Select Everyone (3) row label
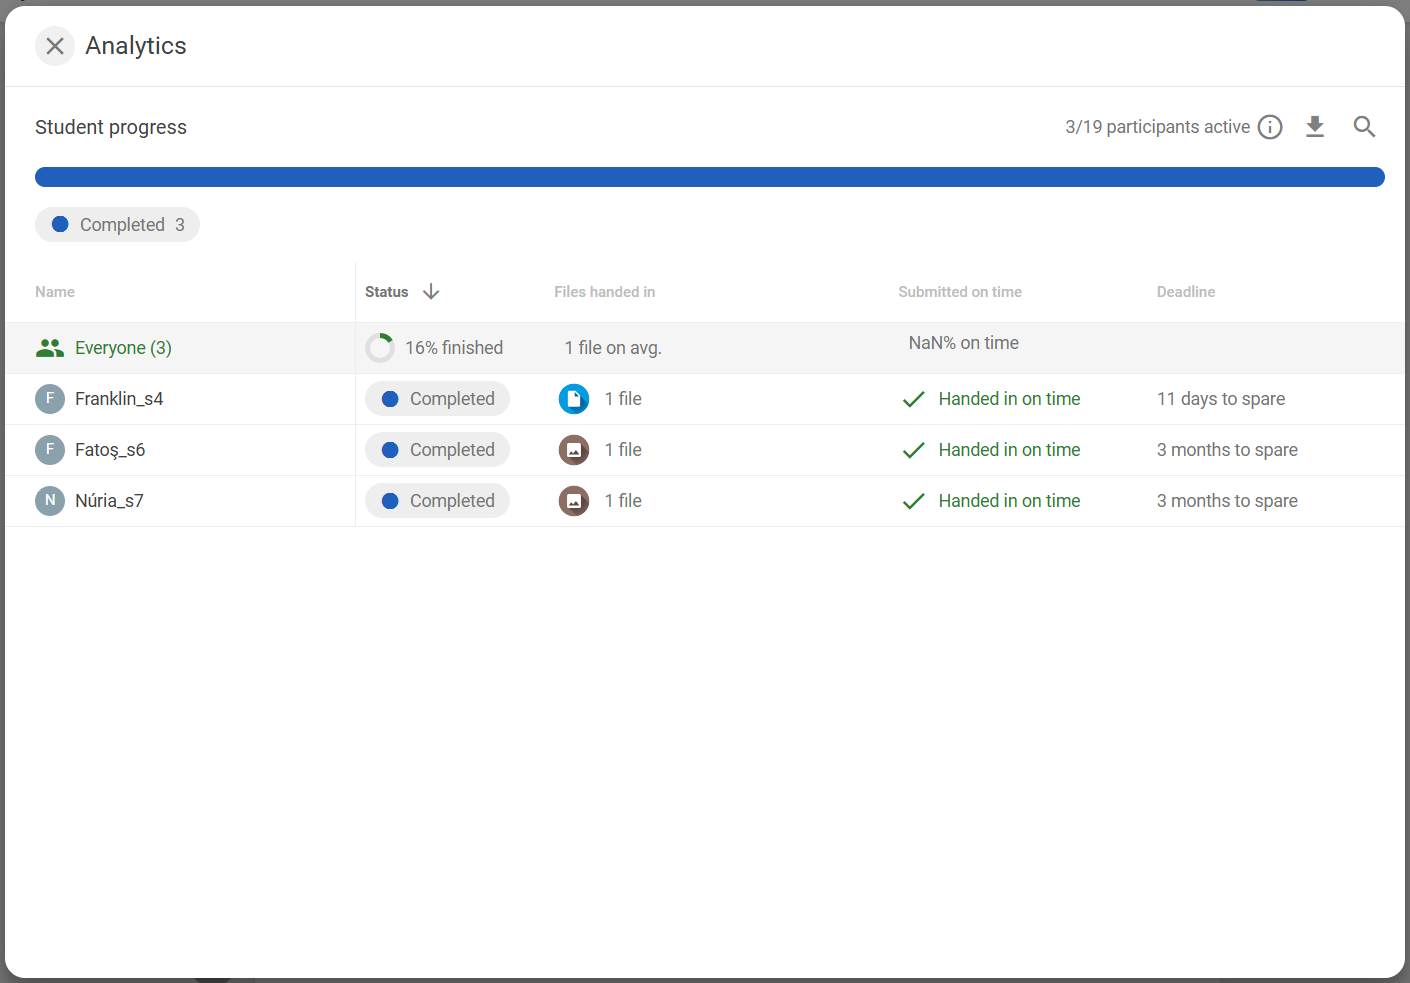Screen dimensions: 1410x983 pyautogui.click(x=123, y=348)
